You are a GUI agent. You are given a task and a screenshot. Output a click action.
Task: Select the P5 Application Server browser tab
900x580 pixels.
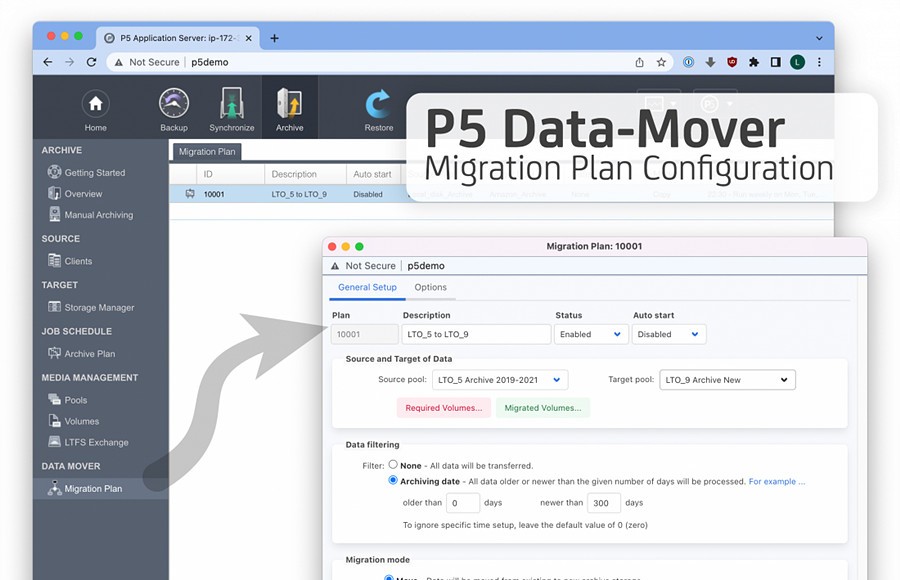(178, 38)
